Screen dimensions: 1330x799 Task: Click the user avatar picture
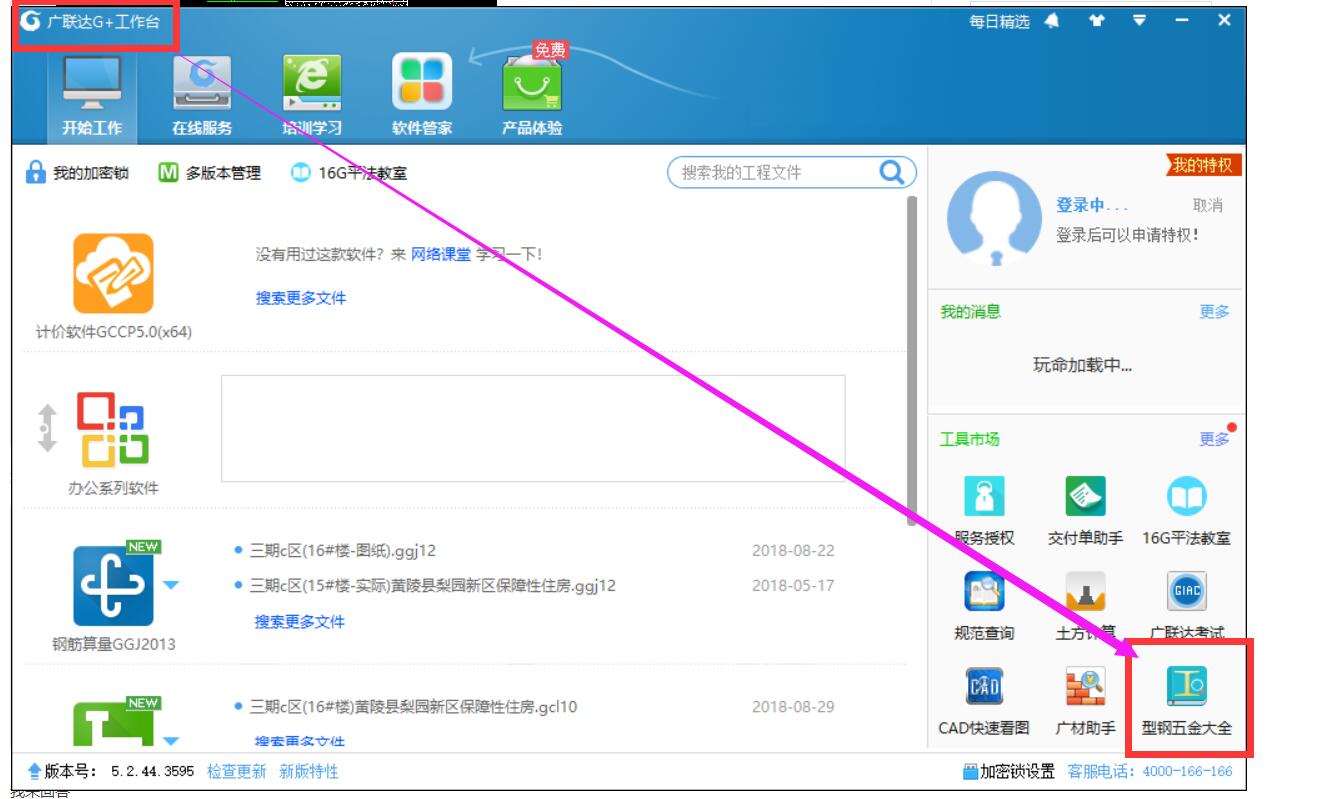[995, 220]
